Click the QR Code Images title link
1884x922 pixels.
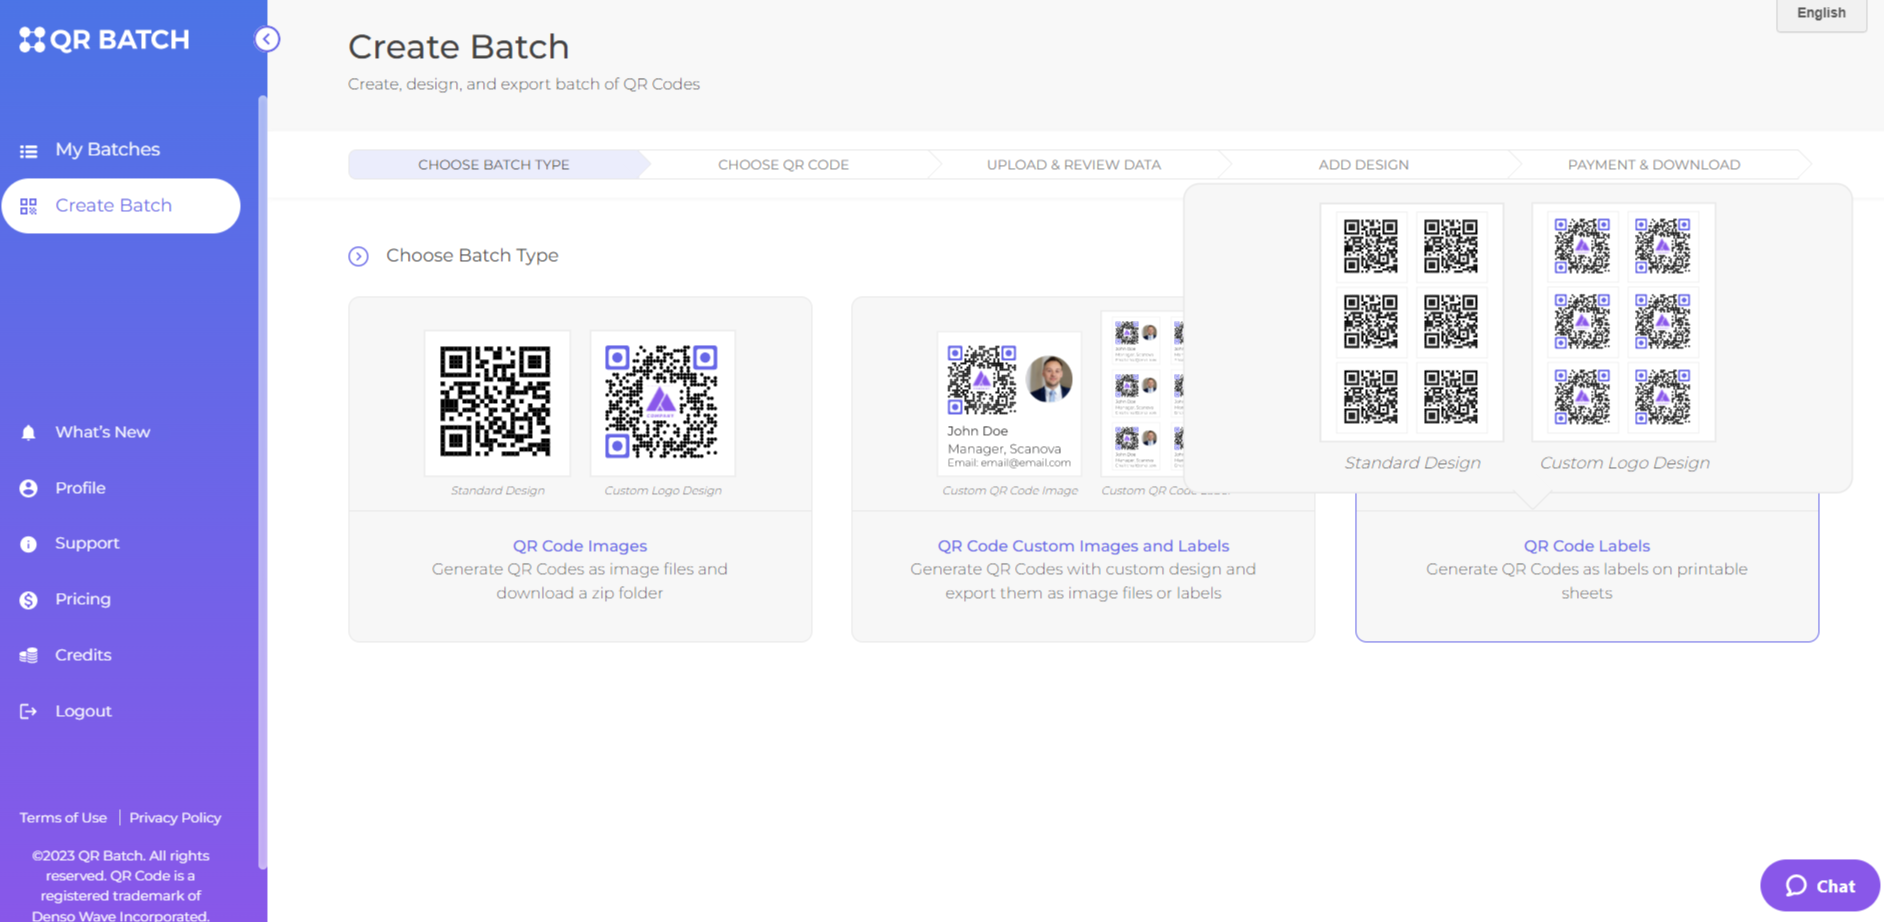[580, 546]
